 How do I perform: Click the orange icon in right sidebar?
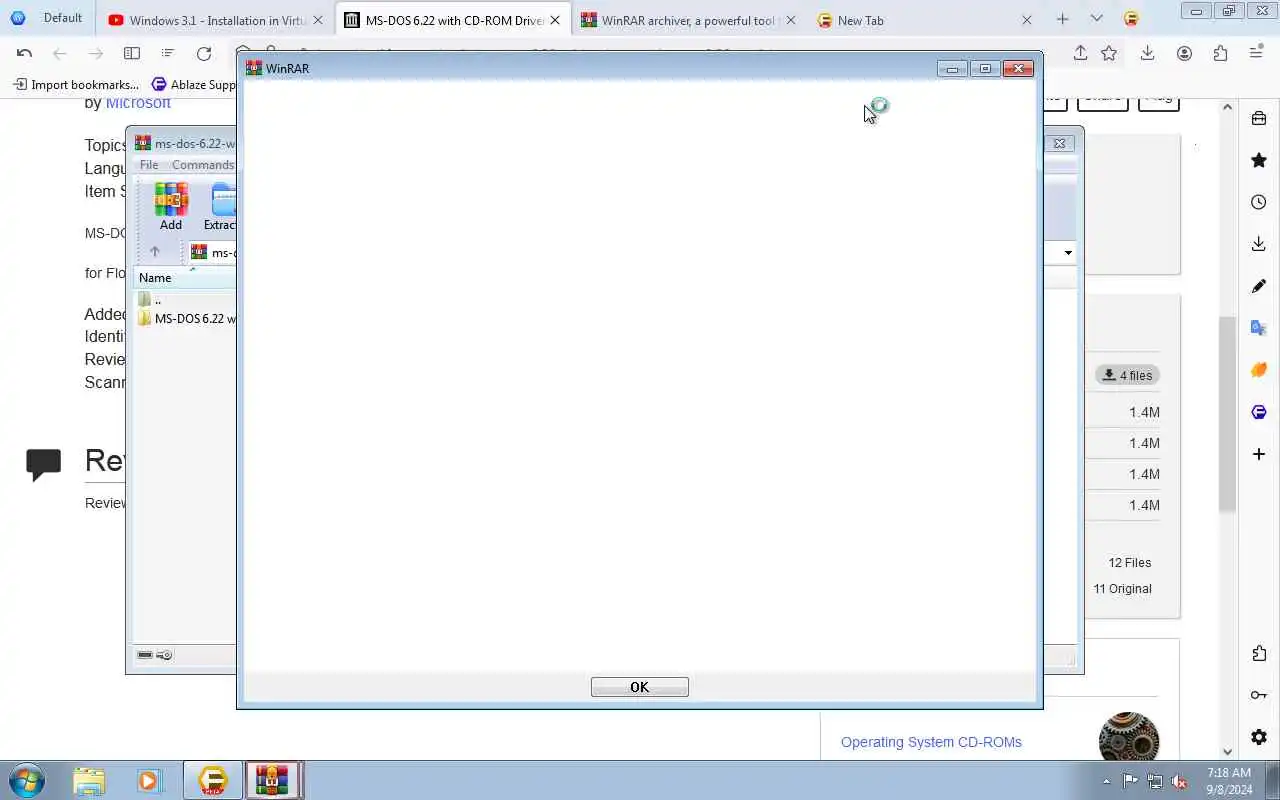(x=1259, y=370)
